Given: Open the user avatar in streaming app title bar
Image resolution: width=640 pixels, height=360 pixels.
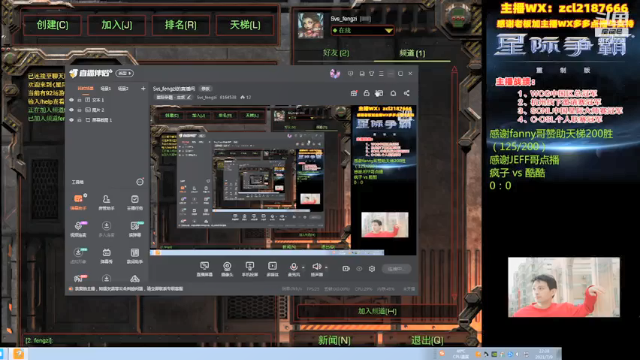Looking at the screenshot, I should (335, 73).
